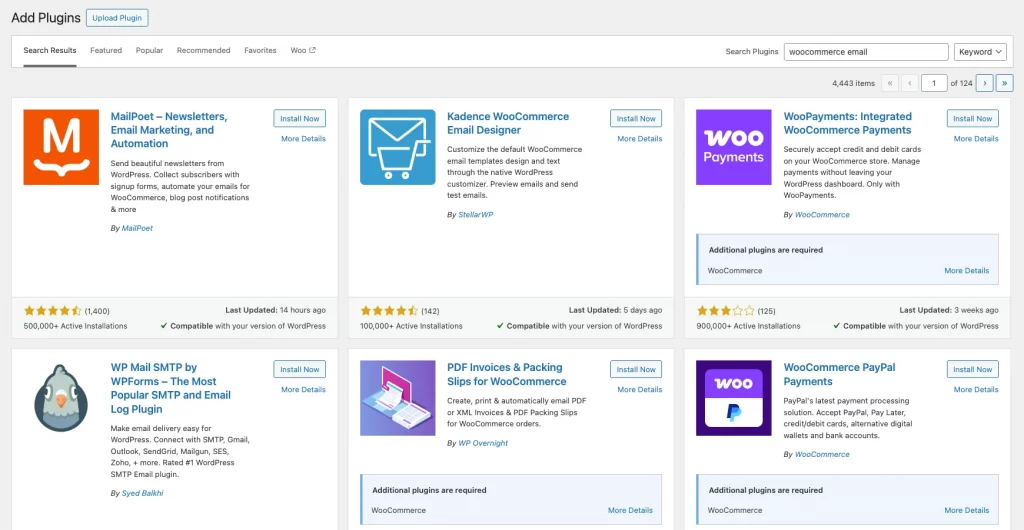
Task: Click the MailPoet star rating
Action: (53, 311)
